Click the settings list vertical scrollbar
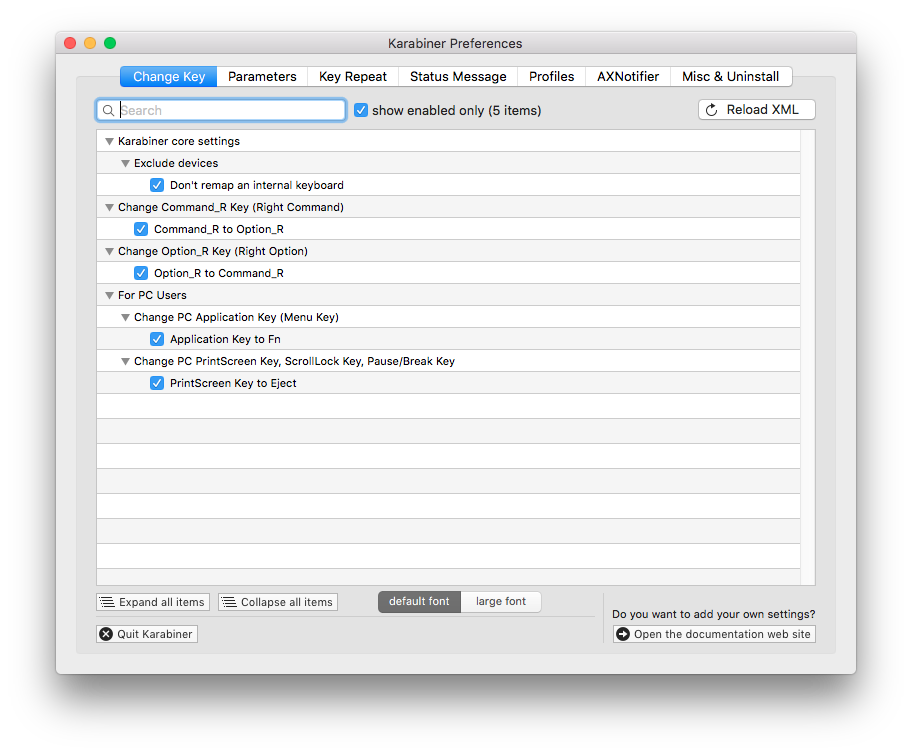Image resolution: width=912 pixels, height=754 pixels. 808,357
